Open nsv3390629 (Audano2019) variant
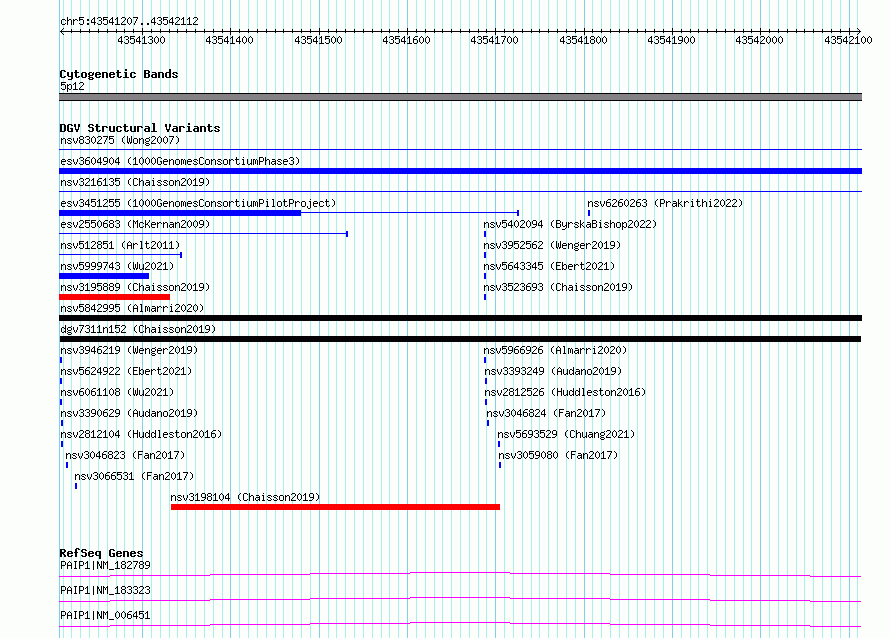The image size is (890, 638). point(129,413)
